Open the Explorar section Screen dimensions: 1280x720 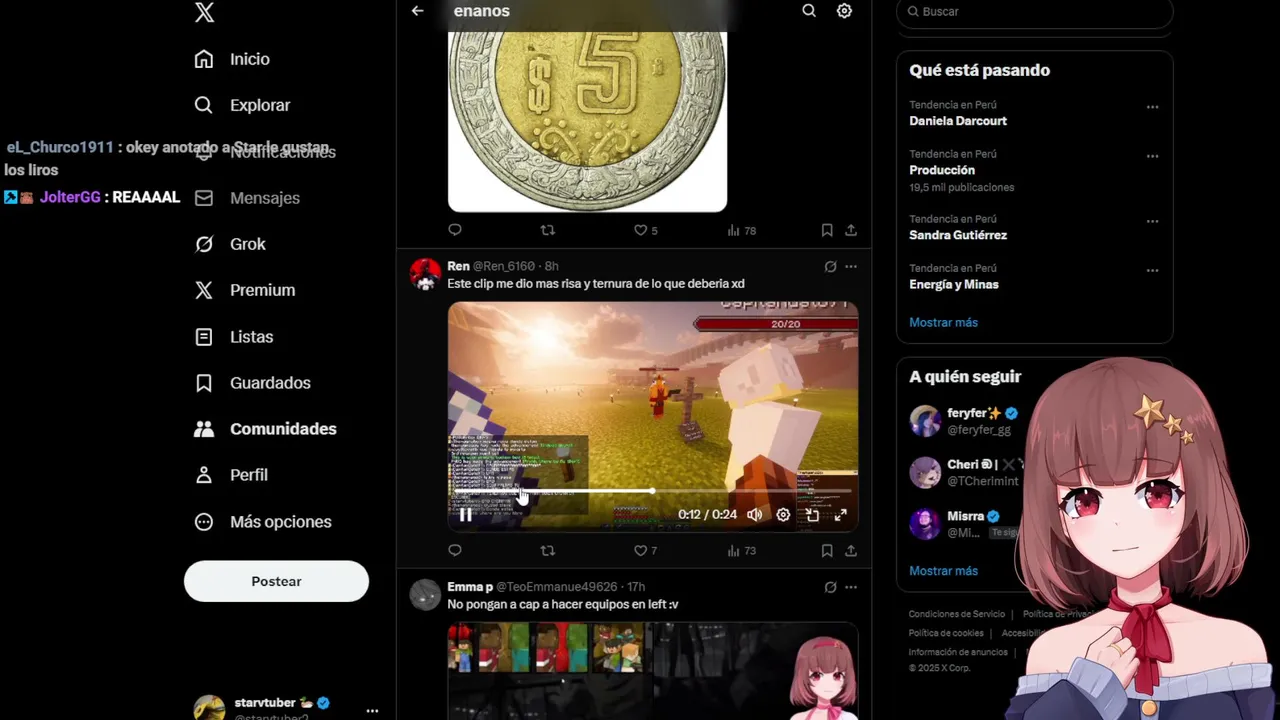point(242,105)
